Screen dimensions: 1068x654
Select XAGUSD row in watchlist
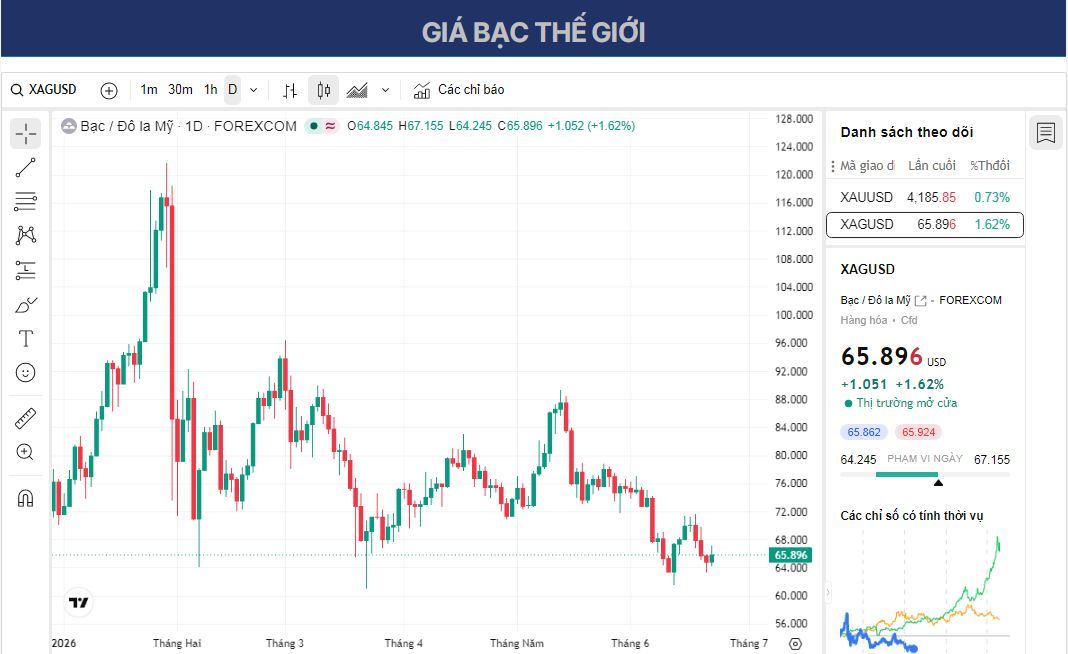[x=924, y=225]
